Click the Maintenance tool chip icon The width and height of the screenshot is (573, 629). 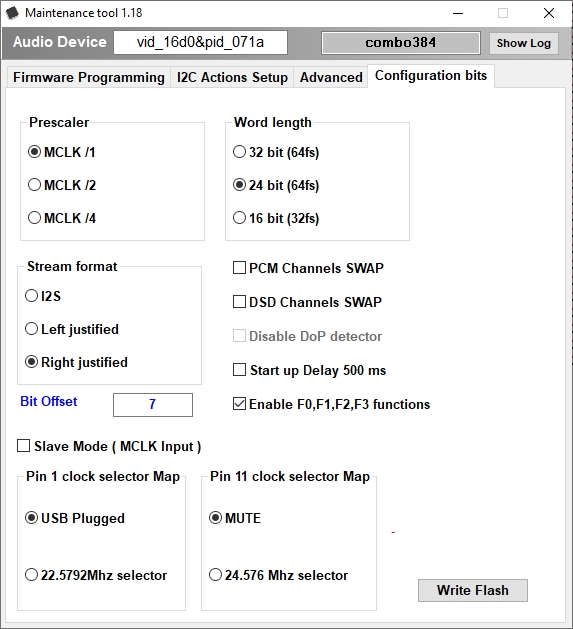(x=12, y=13)
